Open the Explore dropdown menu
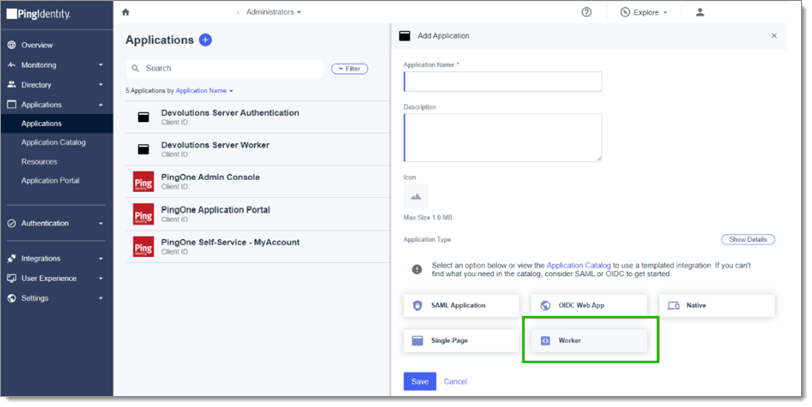Screen dimensions: 812x407 [x=644, y=12]
